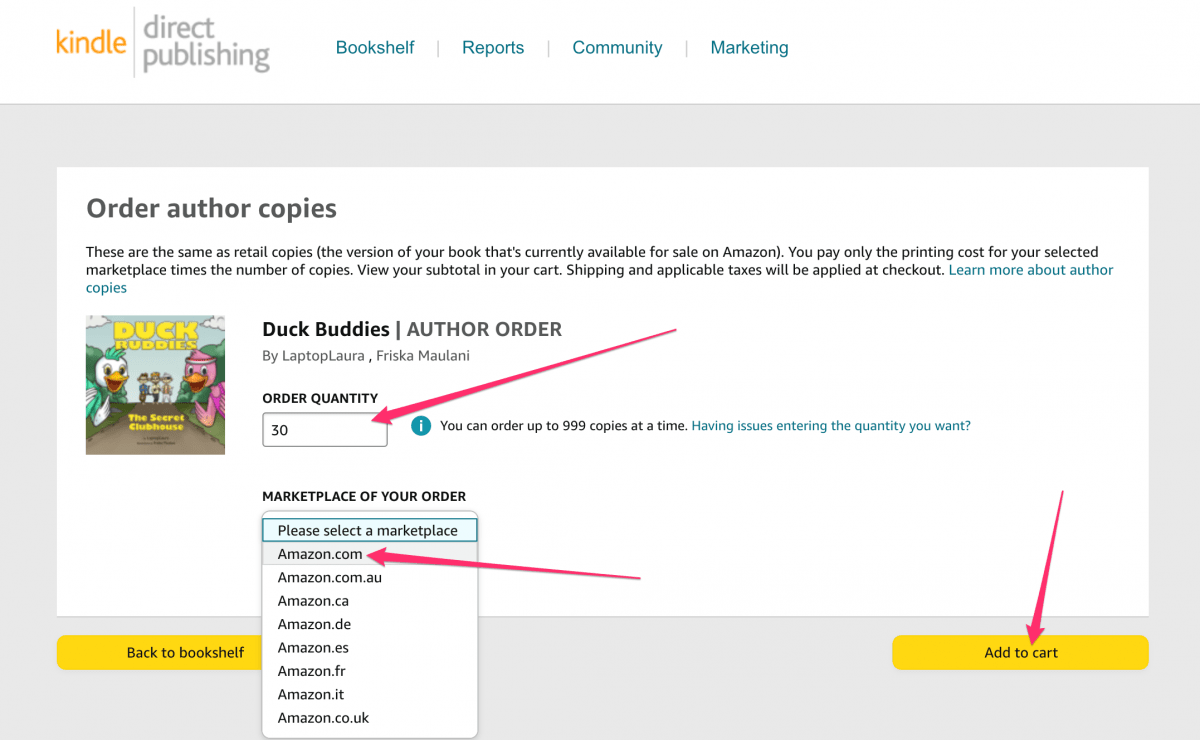Choose Amazon.fr marketplace option
Screen dimensions: 1200x740
pyautogui.click(x=370, y=671)
